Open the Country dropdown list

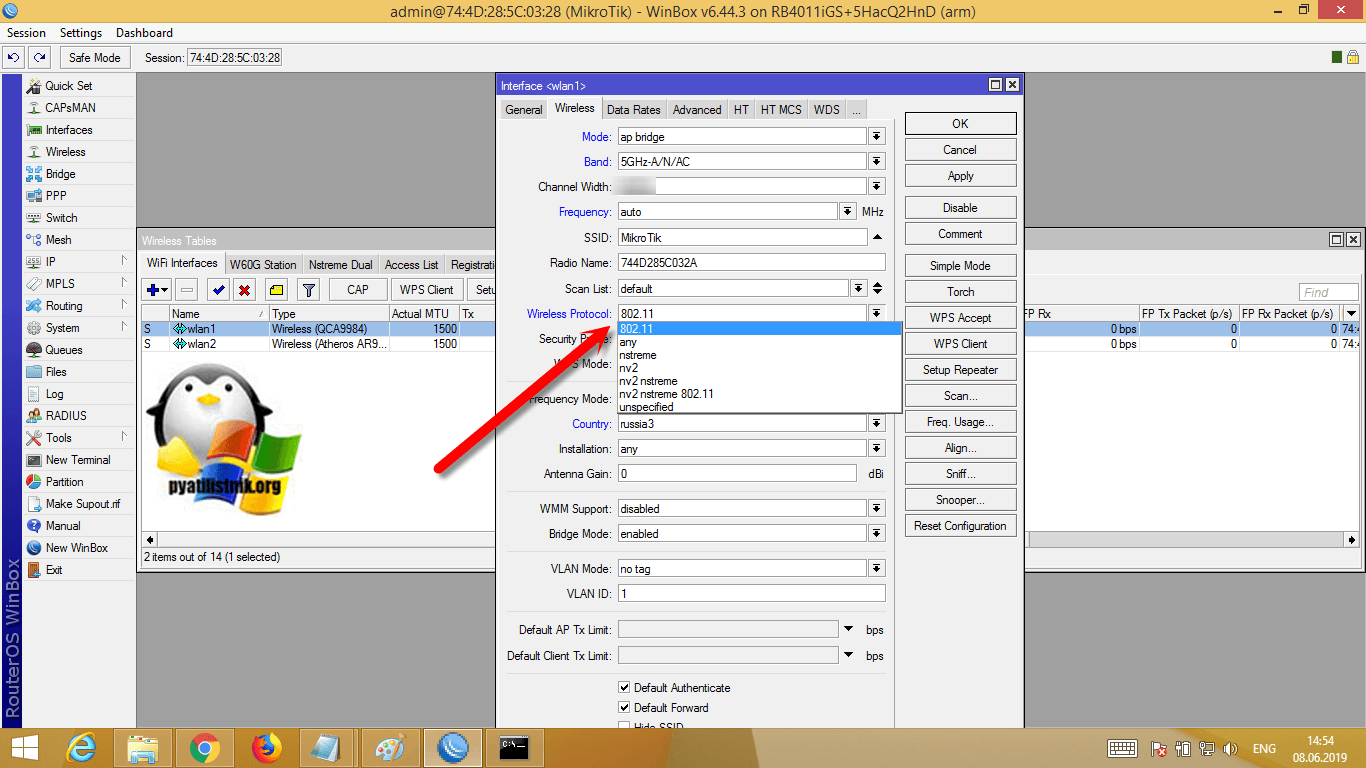point(876,424)
